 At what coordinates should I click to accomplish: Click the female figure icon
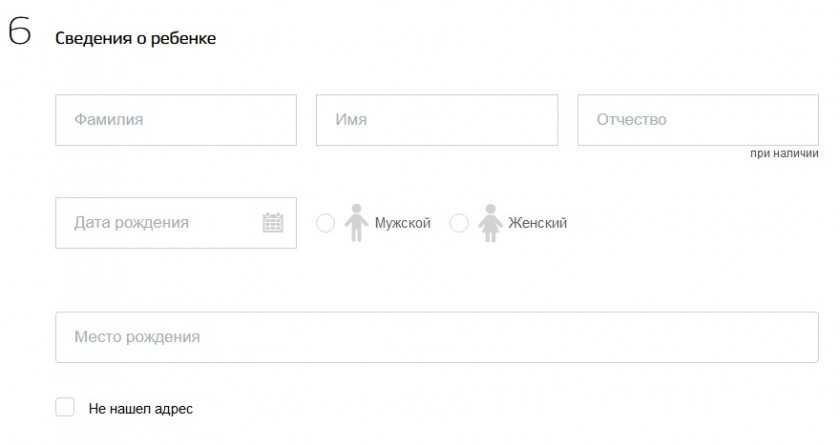point(489,223)
